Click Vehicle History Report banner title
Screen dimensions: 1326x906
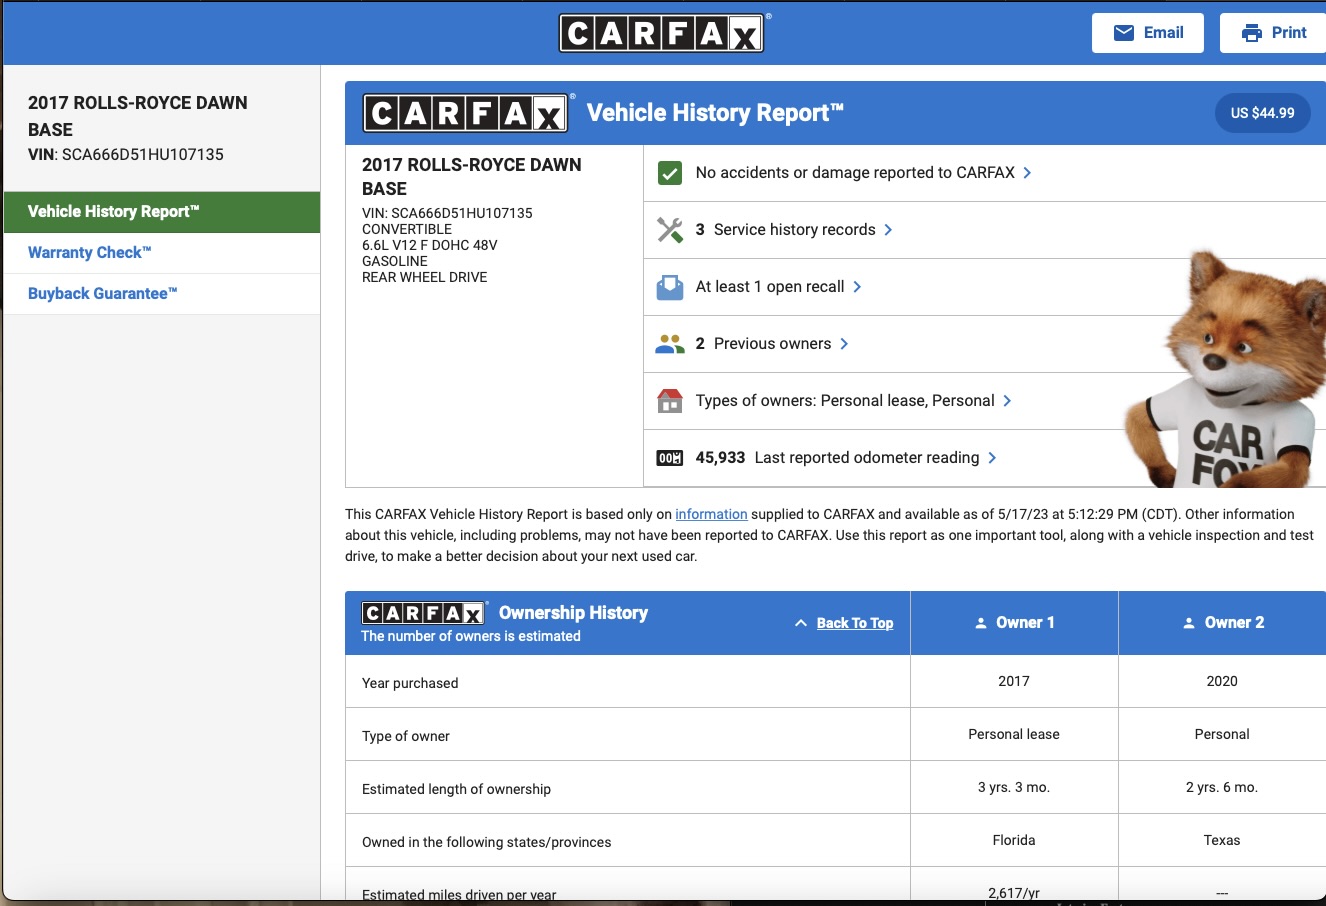(715, 113)
